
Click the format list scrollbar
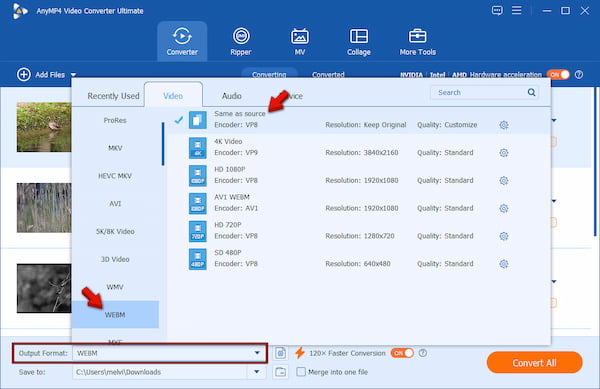point(163,144)
